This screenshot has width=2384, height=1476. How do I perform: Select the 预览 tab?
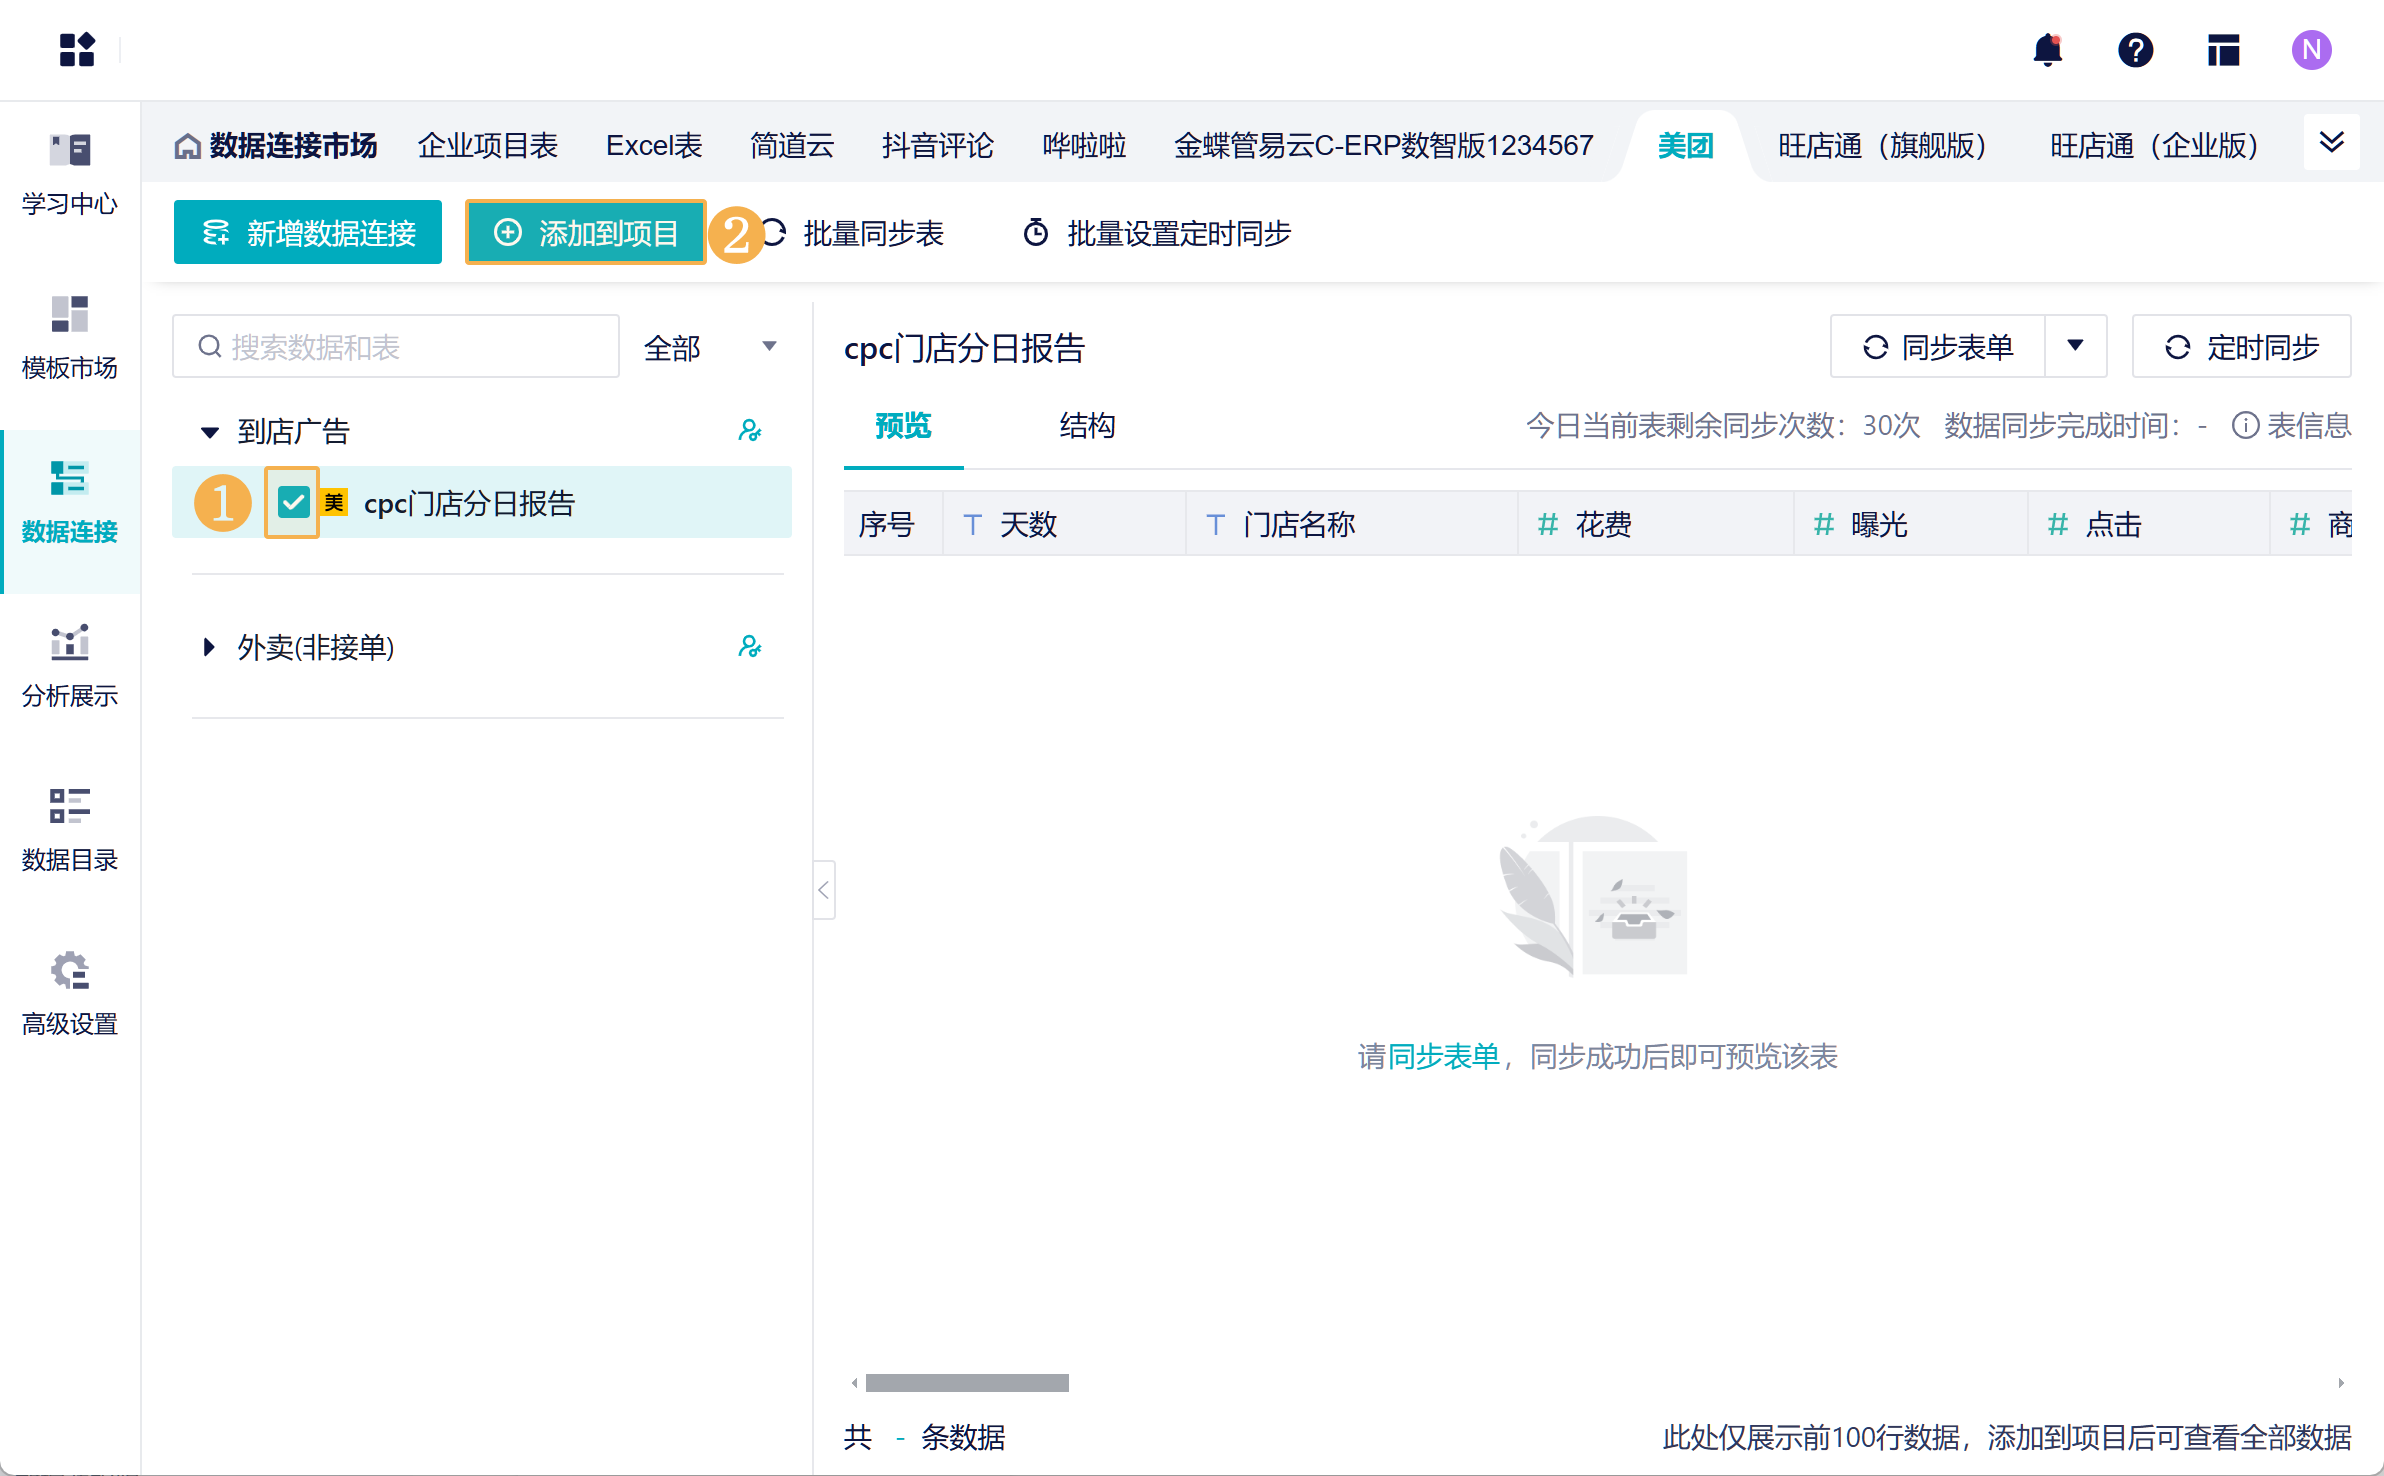[903, 426]
